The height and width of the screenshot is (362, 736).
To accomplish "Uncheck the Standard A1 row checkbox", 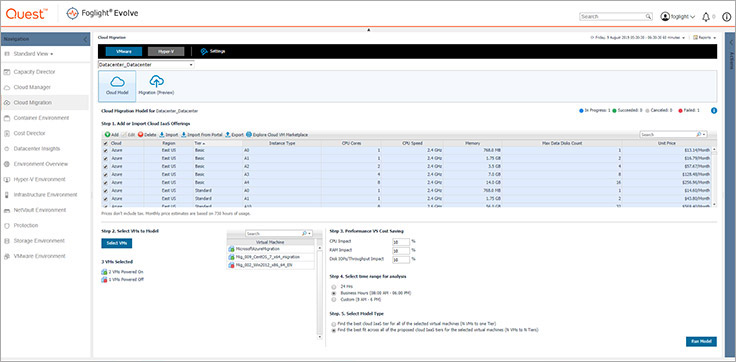I will coord(105,199).
